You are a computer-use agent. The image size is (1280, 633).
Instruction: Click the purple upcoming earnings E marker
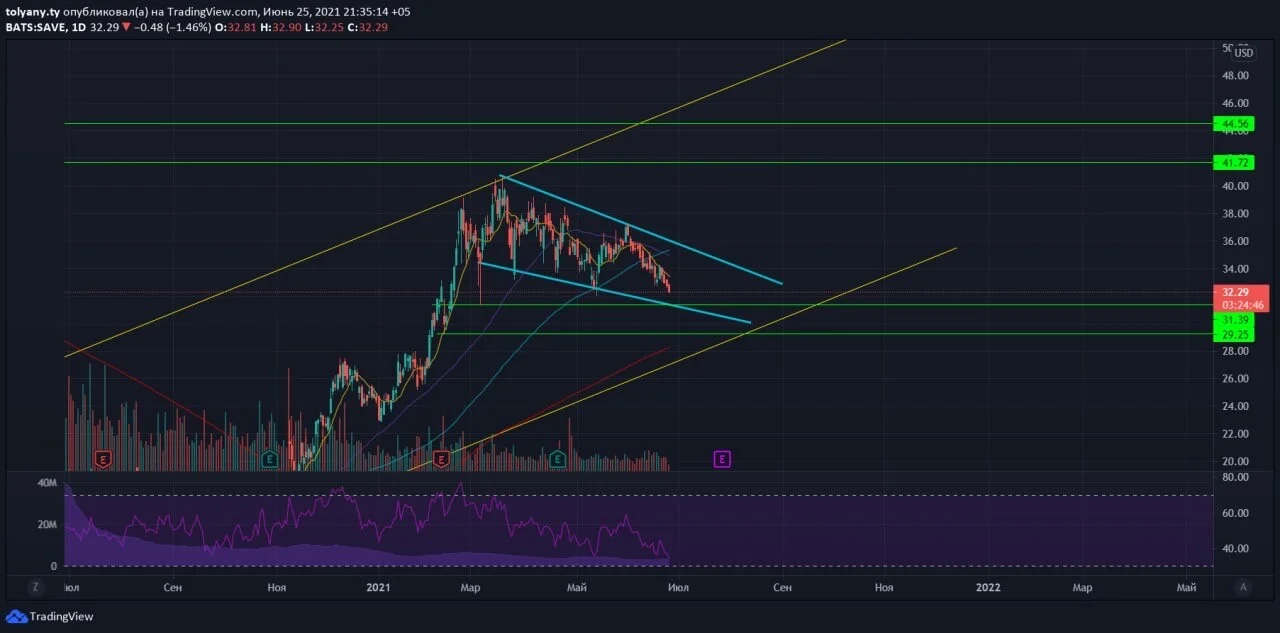pyautogui.click(x=722, y=459)
